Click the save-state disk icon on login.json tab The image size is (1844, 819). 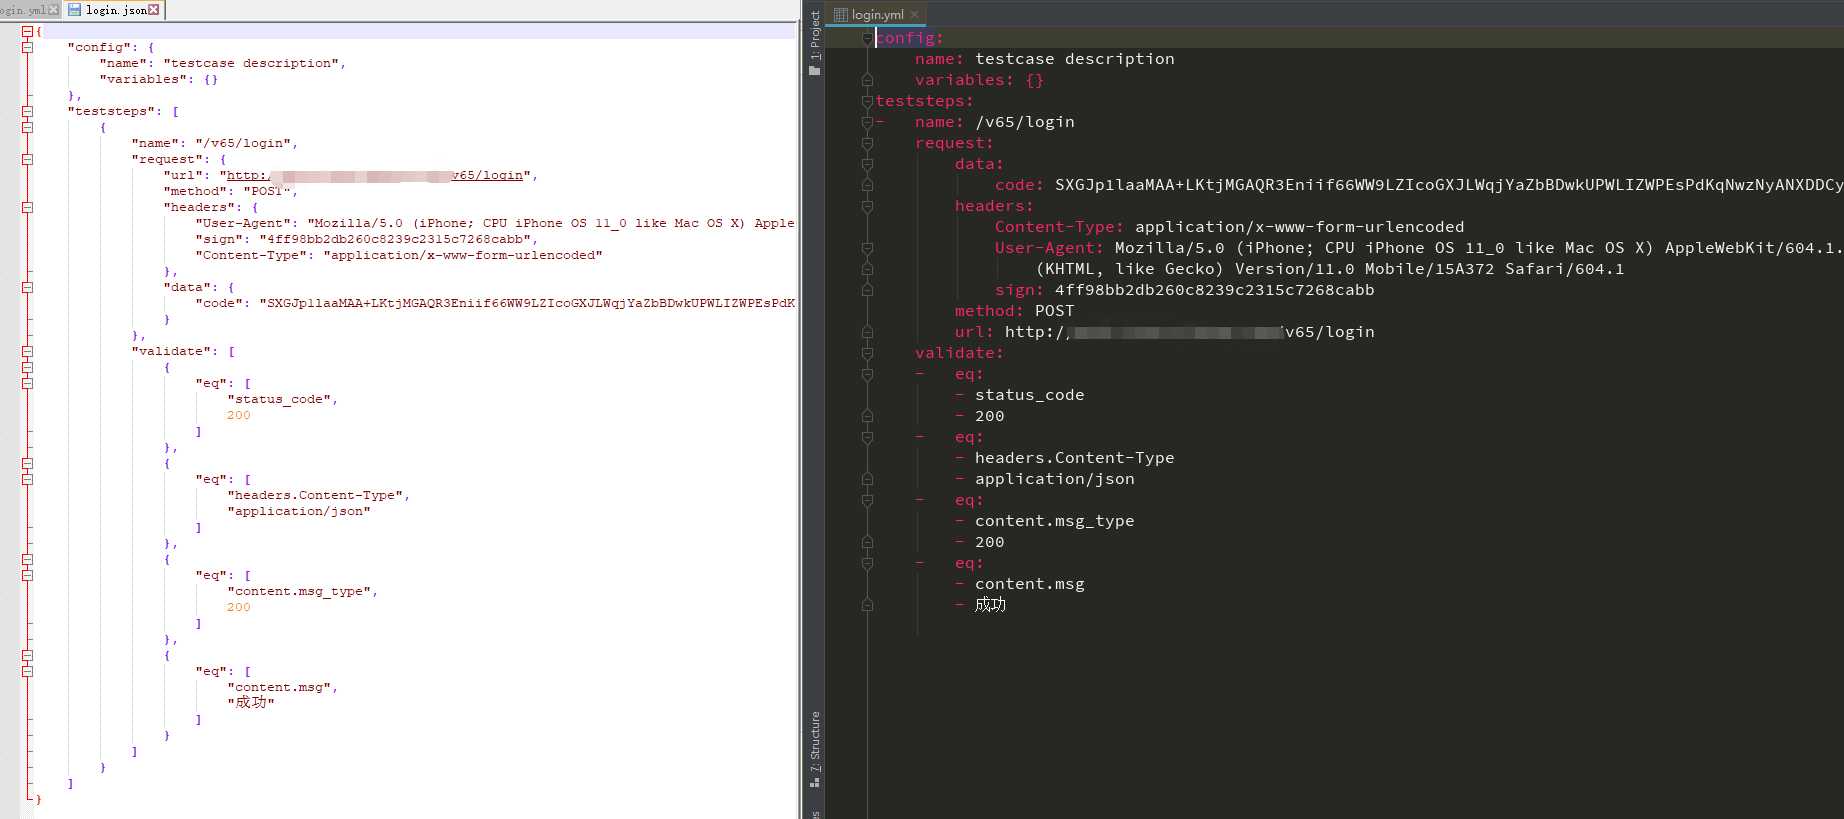click(x=74, y=9)
